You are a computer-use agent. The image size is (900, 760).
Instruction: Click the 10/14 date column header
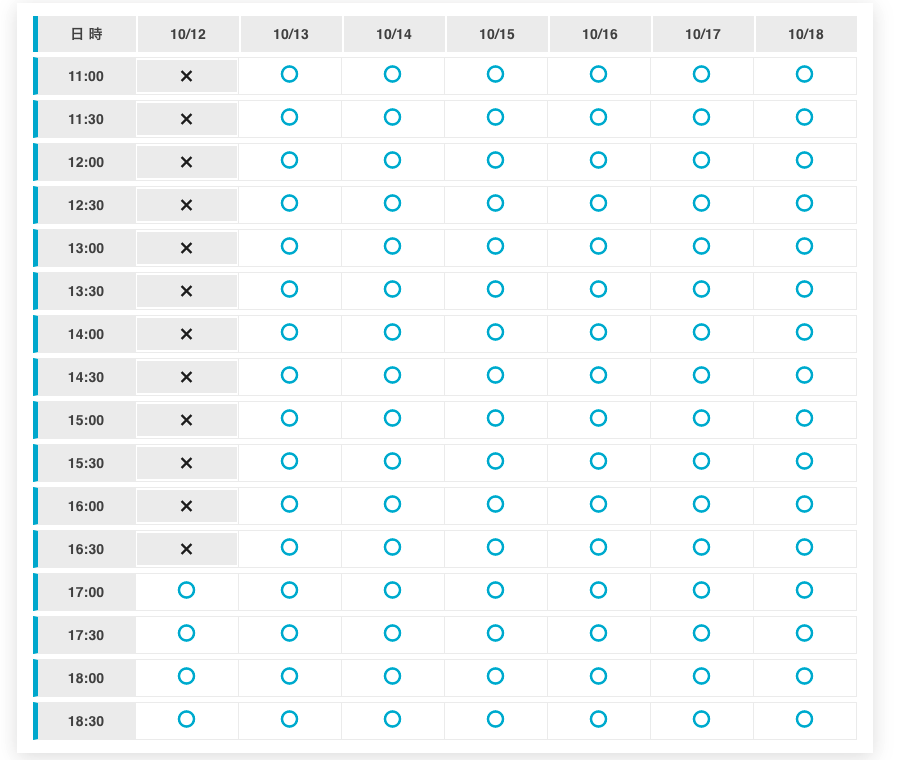(x=394, y=34)
